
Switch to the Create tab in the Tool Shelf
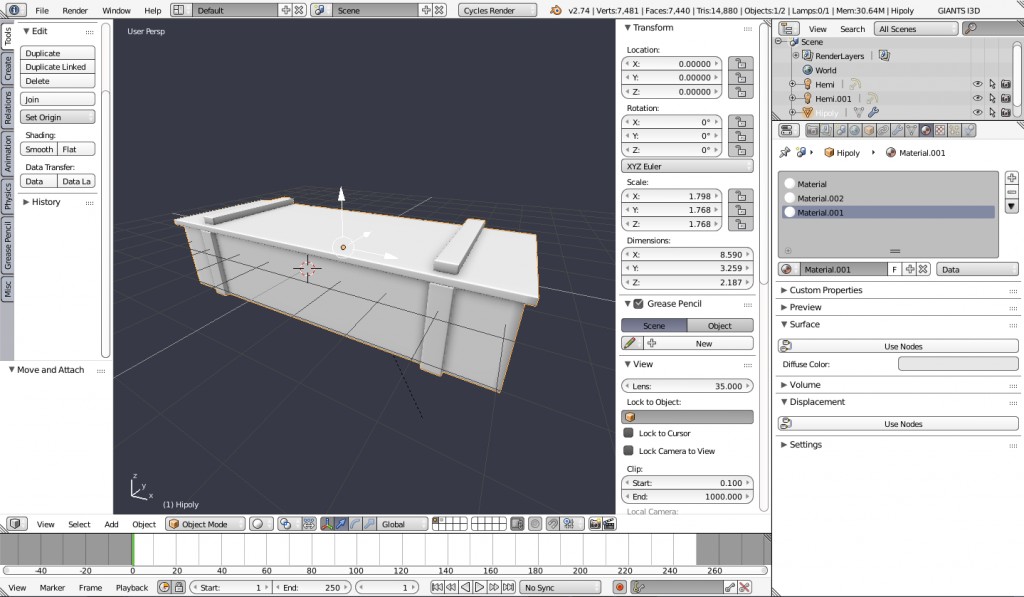[x=8, y=65]
